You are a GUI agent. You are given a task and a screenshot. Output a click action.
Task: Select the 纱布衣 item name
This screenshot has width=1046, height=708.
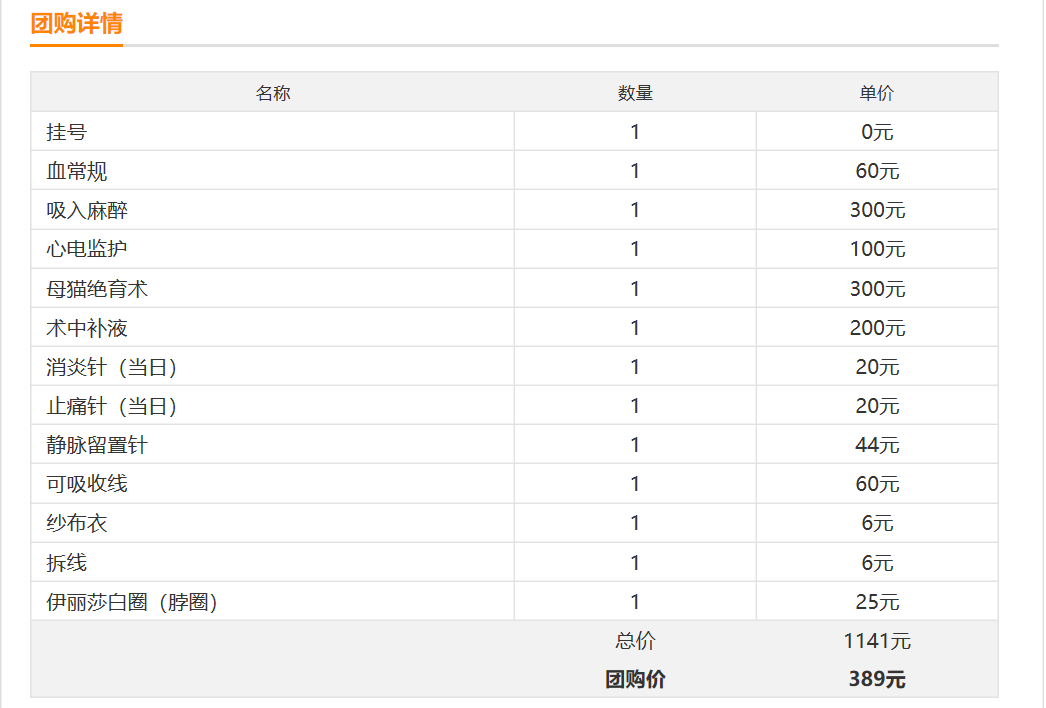pyautogui.click(x=77, y=523)
